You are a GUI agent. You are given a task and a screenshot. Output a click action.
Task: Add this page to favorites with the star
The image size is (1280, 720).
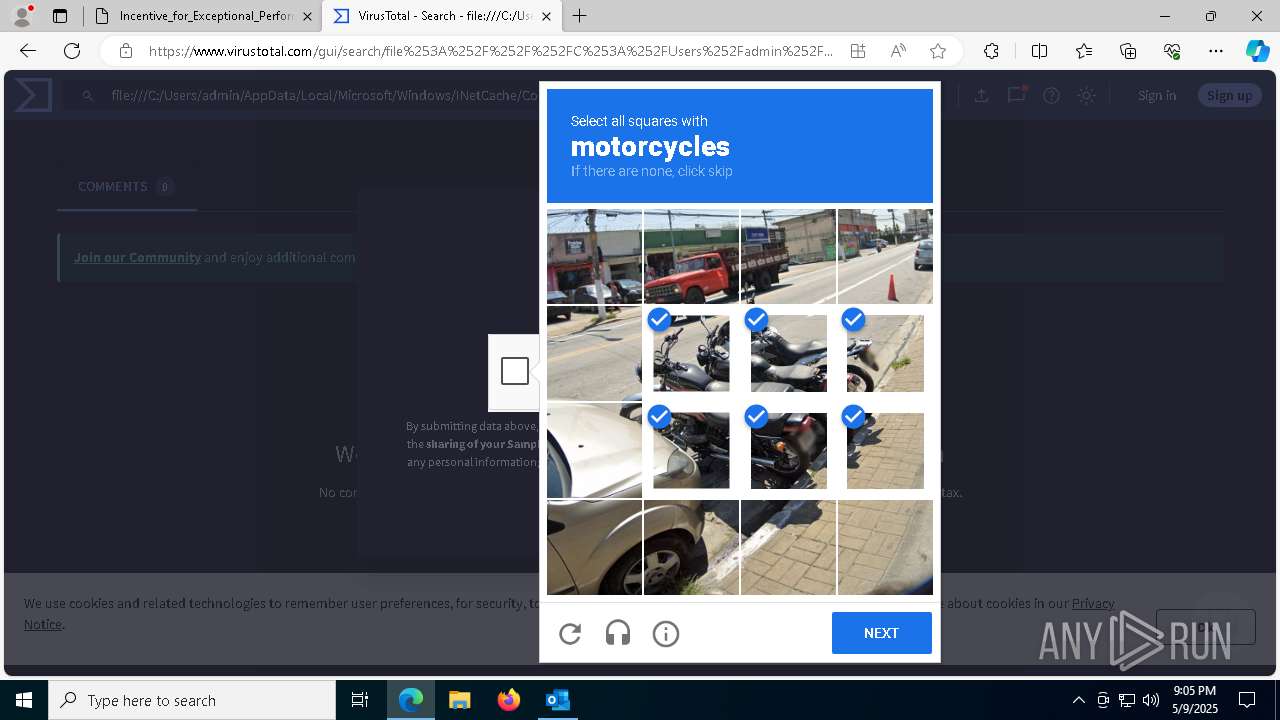click(x=938, y=51)
